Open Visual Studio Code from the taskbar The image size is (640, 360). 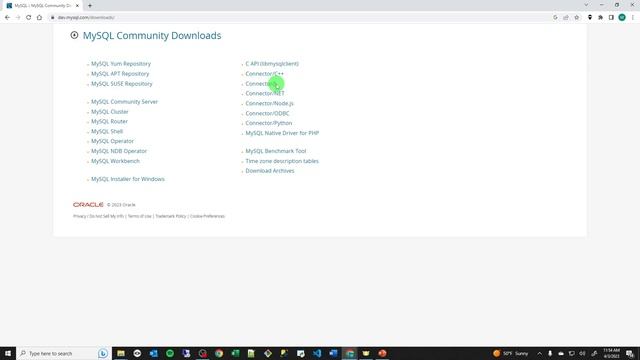pyautogui.click(x=317, y=353)
